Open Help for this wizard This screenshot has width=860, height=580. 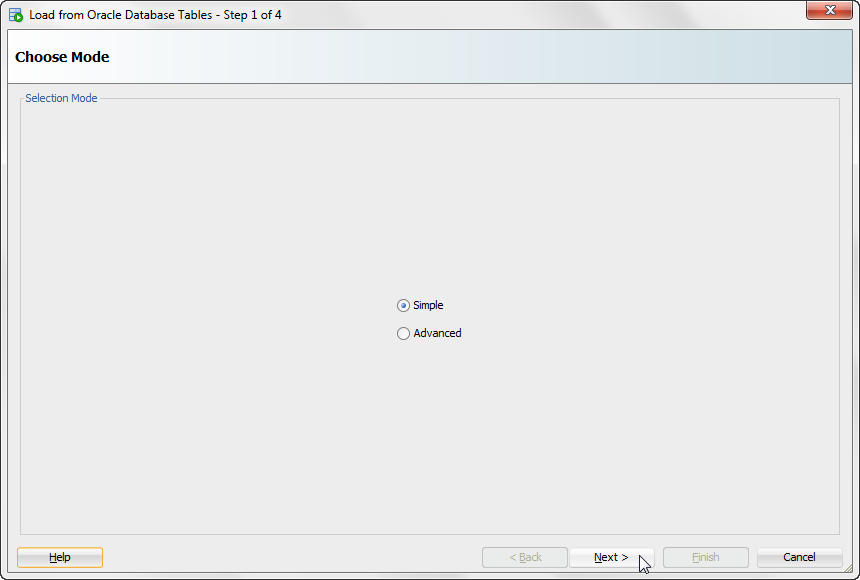coord(60,558)
